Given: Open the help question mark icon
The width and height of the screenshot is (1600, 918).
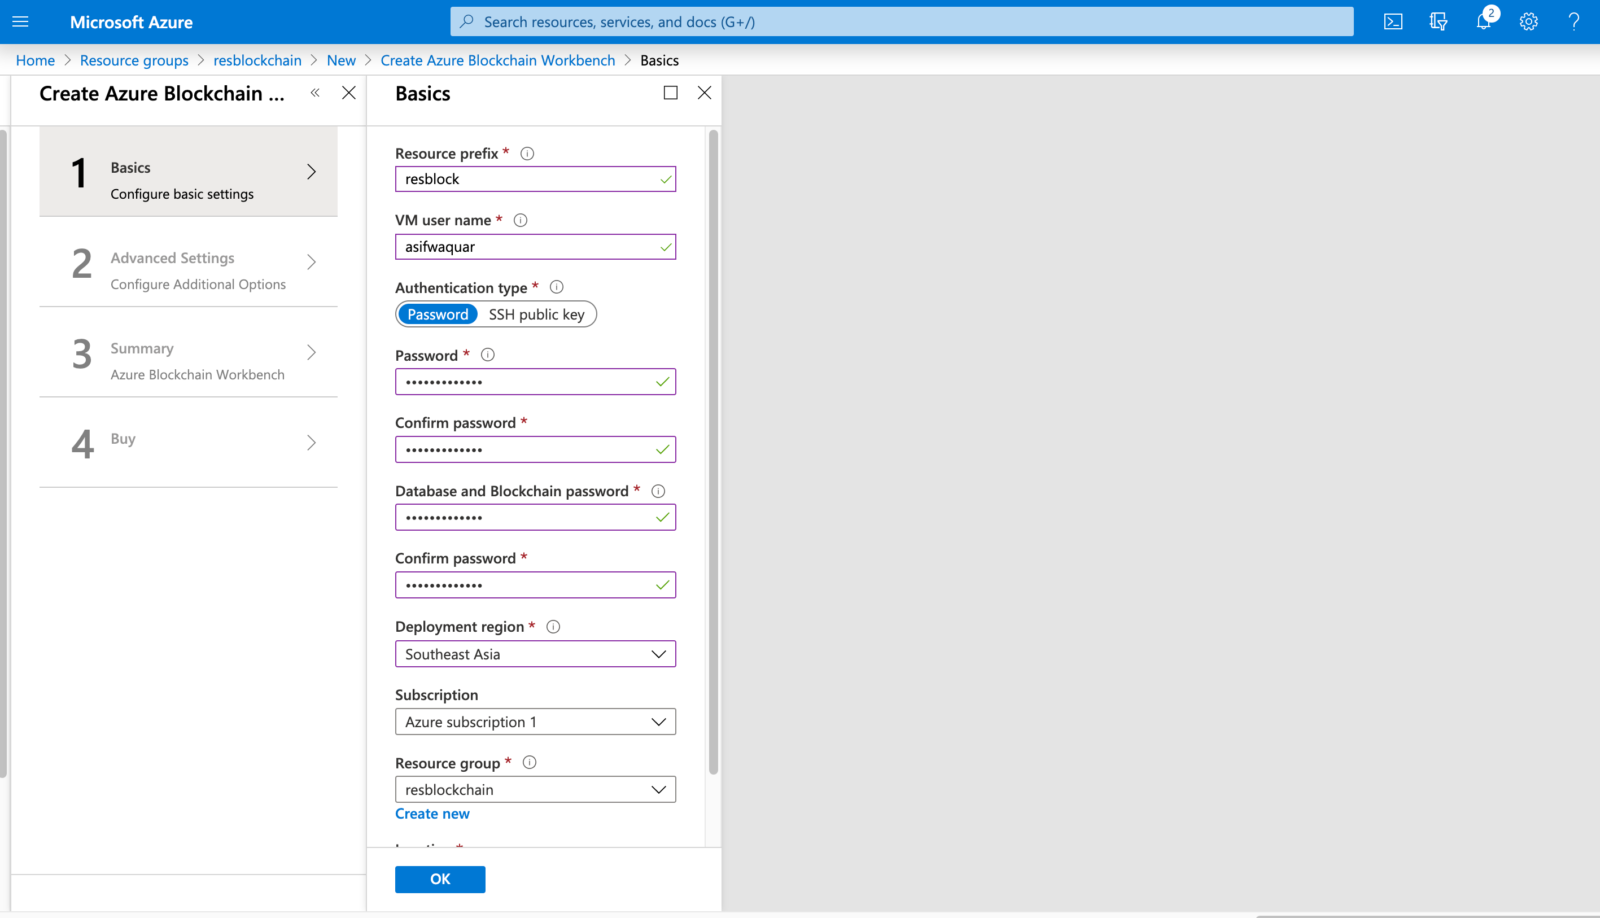Looking at the screenshot, I should click(x=1573, y=21).
